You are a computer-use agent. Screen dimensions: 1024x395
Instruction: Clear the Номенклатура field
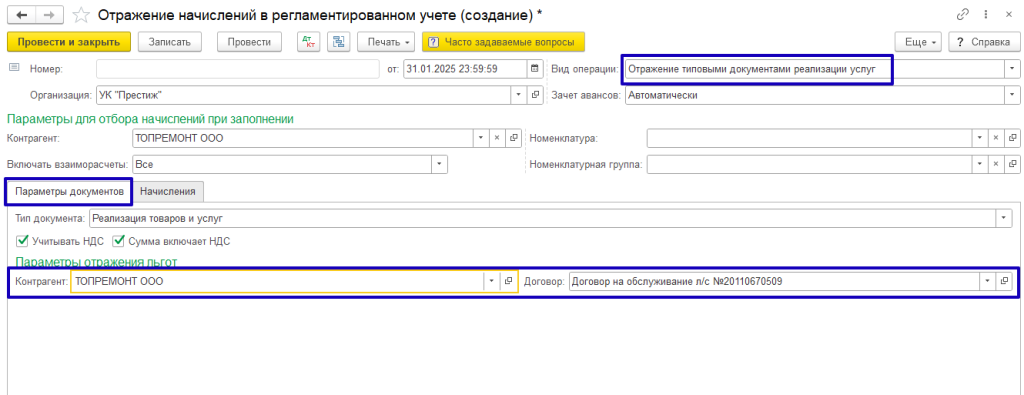coord(995,138)
